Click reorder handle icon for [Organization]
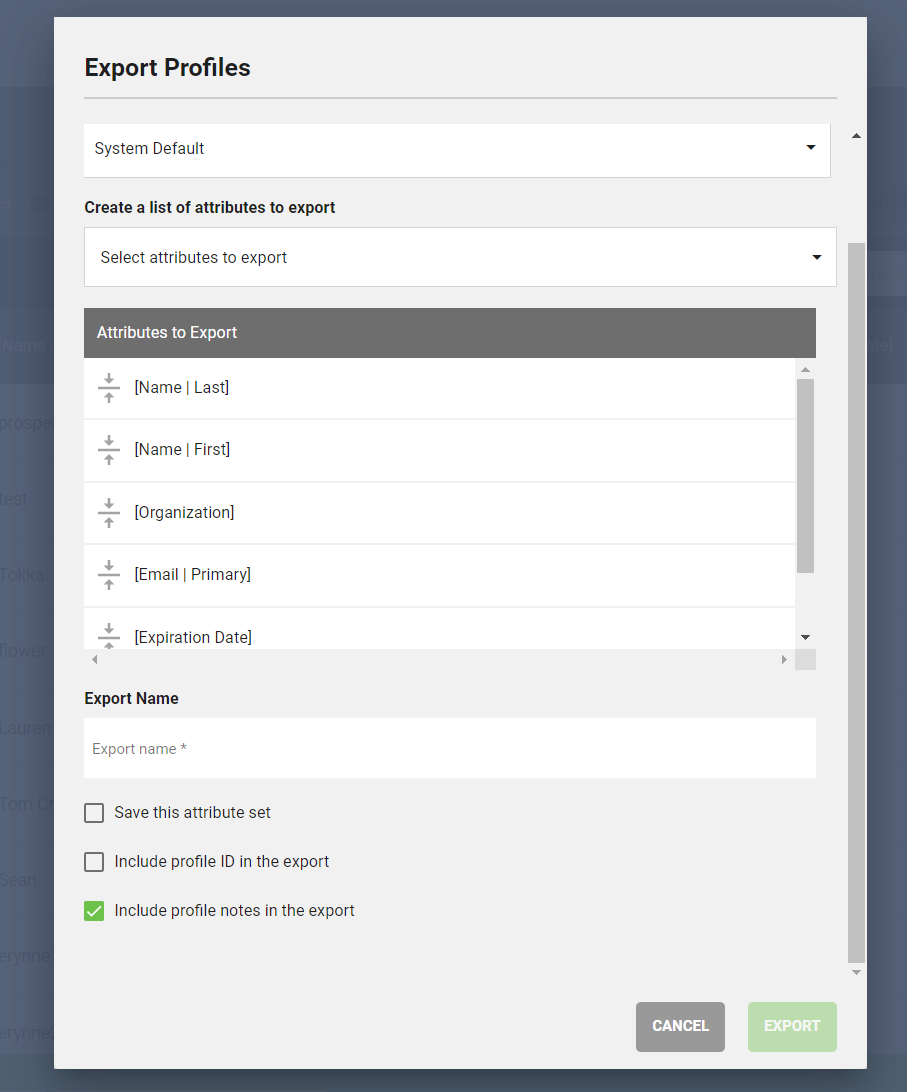The height and width of the screenshot is (1092, 907). point(109,513)
